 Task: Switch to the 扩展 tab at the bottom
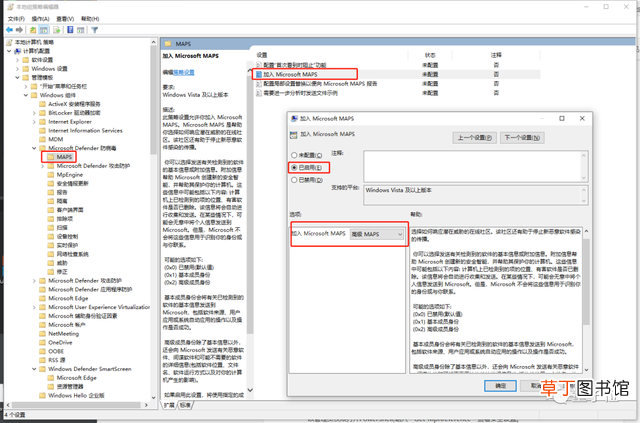(169, 405)
